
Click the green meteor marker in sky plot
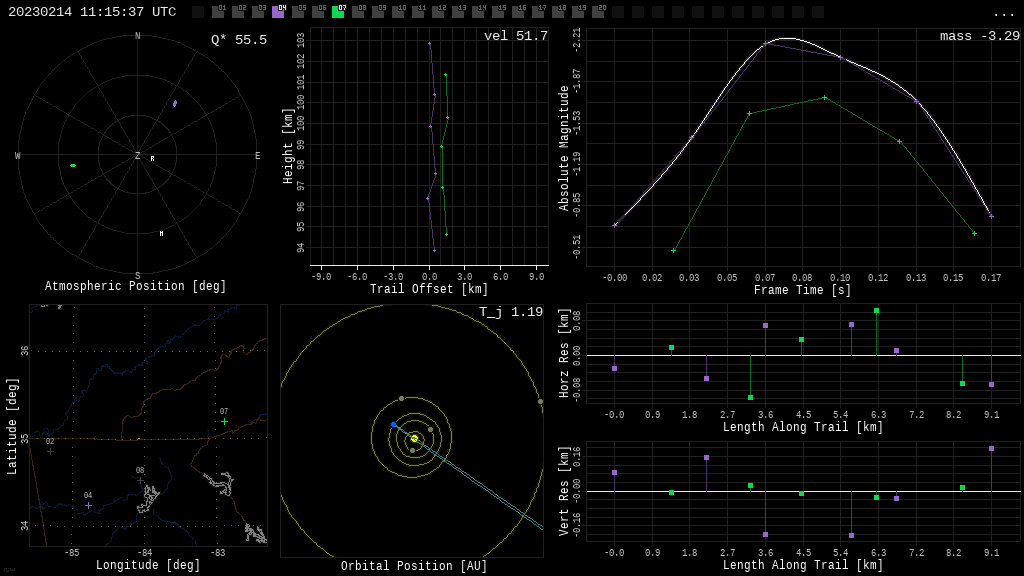pyautogui.click(x=73, y=165)
